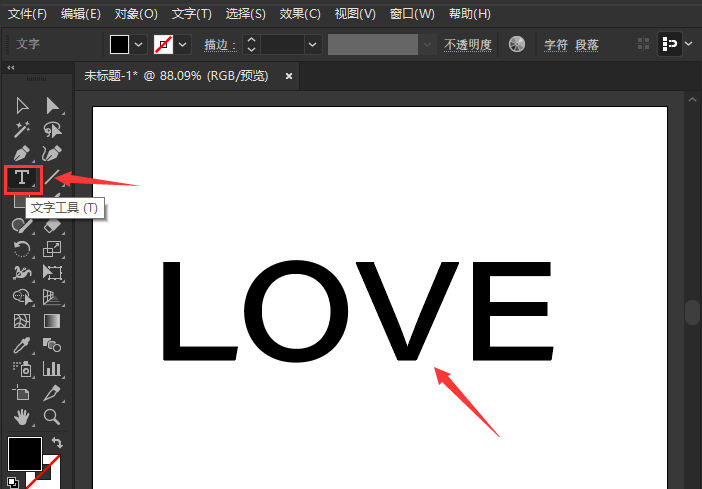Select the Hand tool
The image size is (702, 489).
tap(22, 417)
